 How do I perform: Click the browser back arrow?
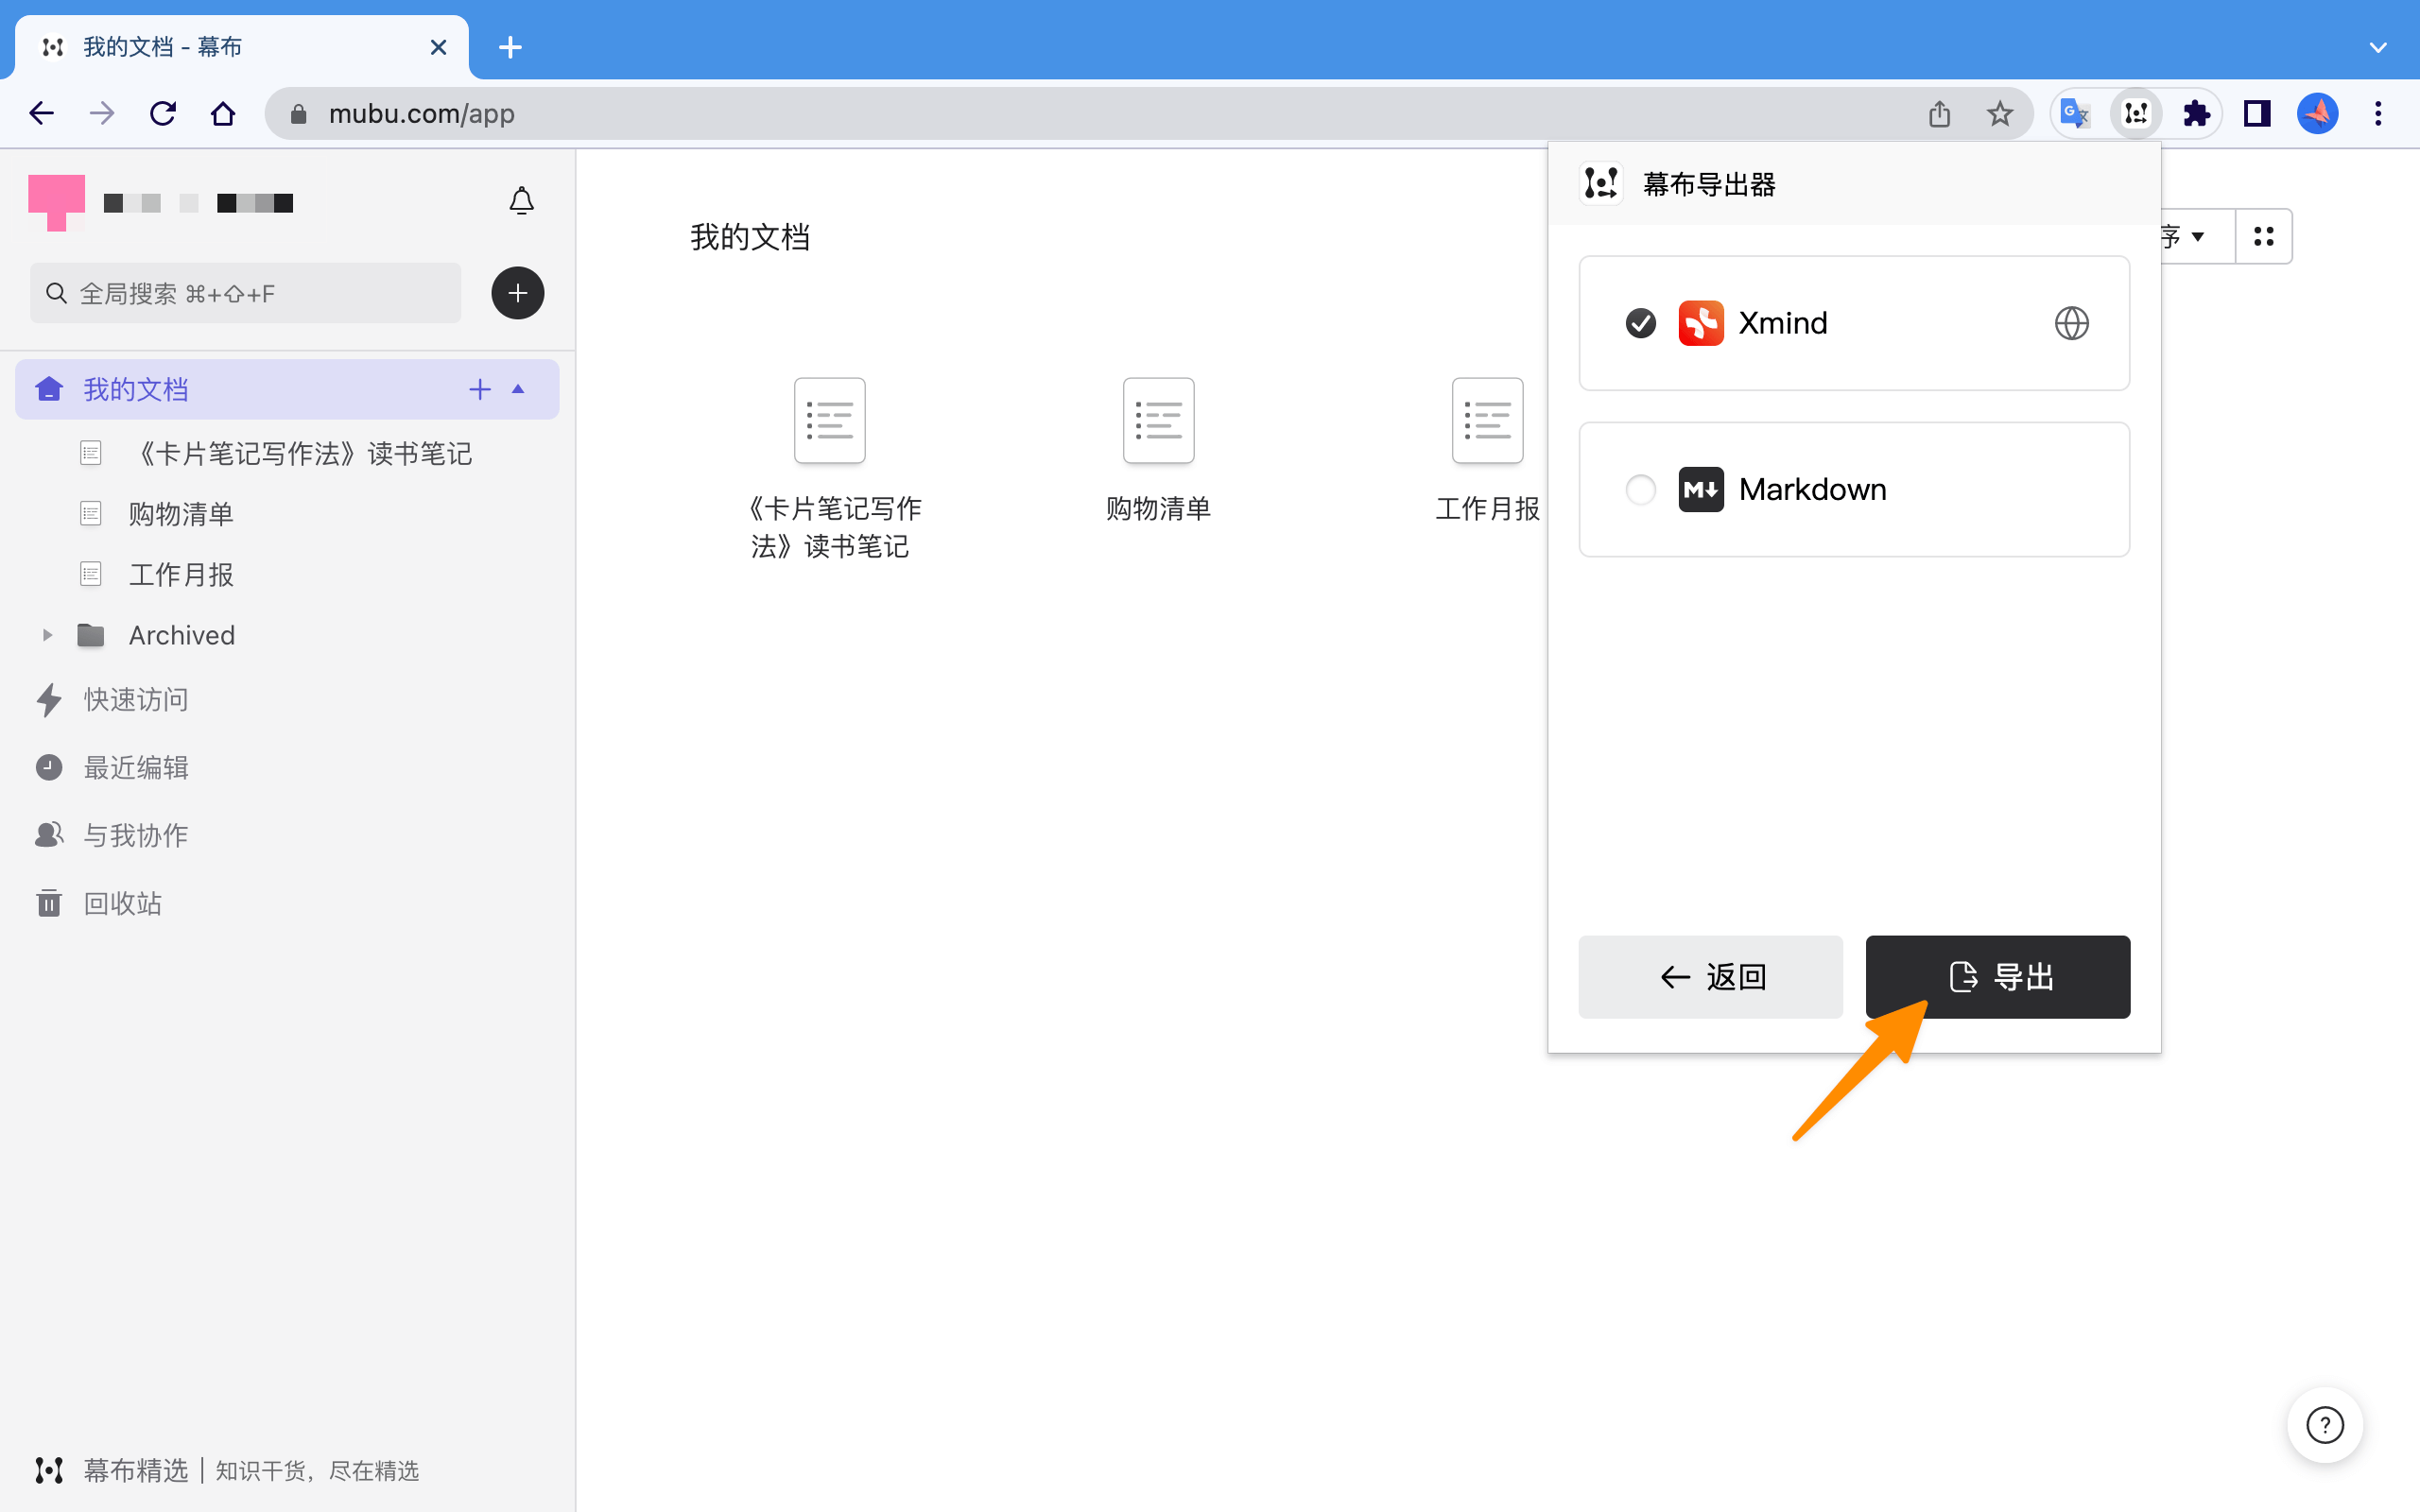[x=41, y=113]
